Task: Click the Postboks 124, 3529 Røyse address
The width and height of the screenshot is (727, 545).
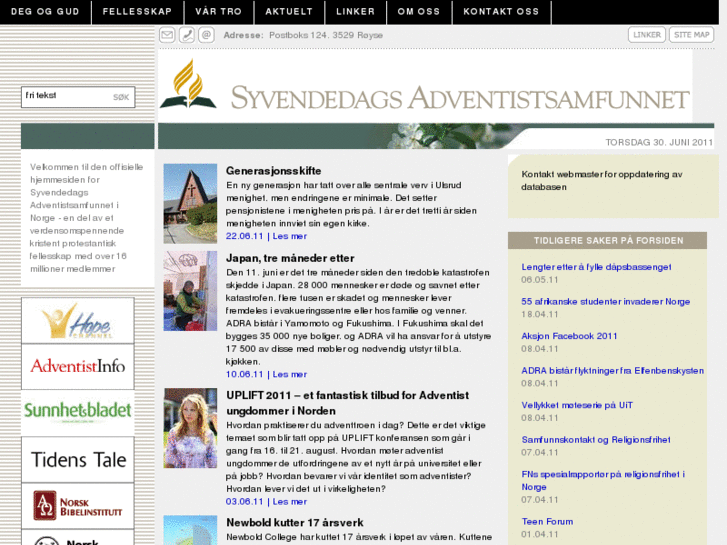Action: click(326, 35)
